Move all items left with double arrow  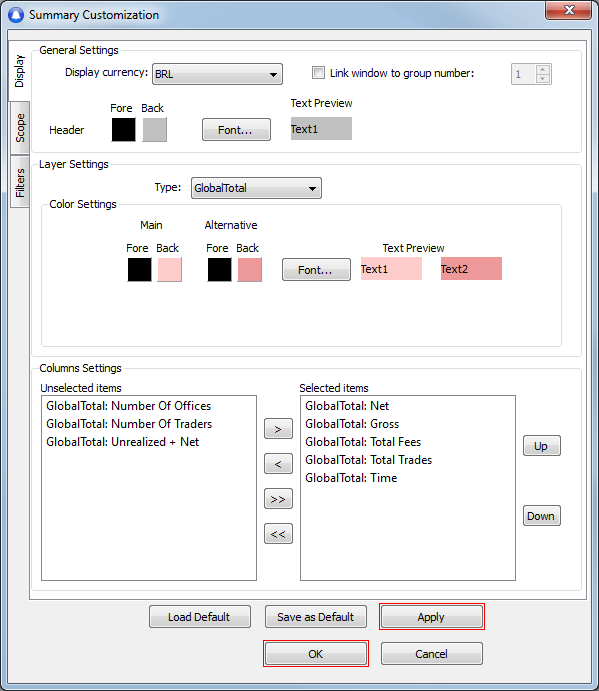pyautogui.click(x=278, y=534)
